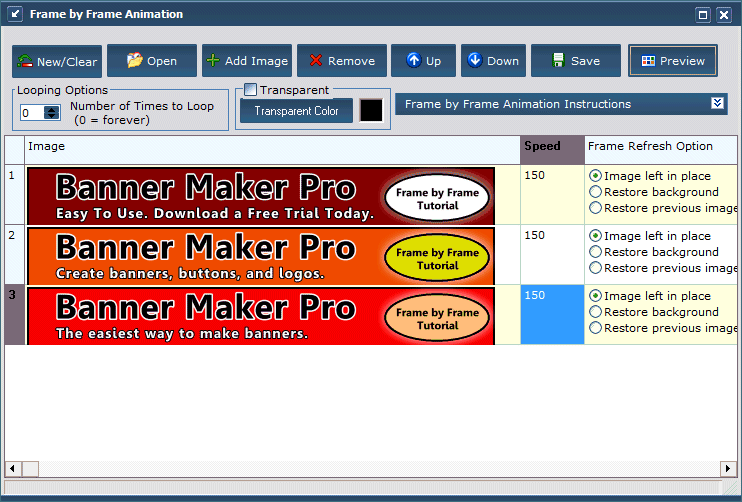
Task: Select 'Restore background' for frame 3
Action: [595, 312]
